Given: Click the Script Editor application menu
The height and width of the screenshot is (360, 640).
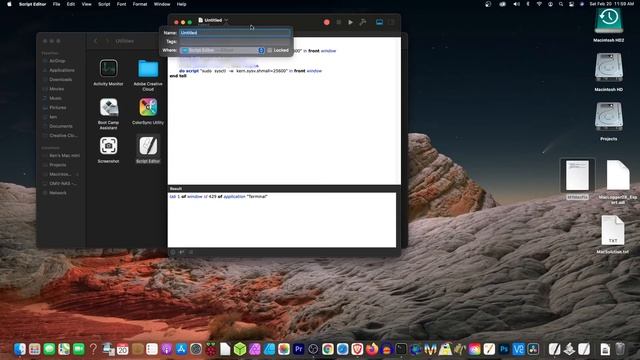Looking at the screenshot, I should [32, 4].
